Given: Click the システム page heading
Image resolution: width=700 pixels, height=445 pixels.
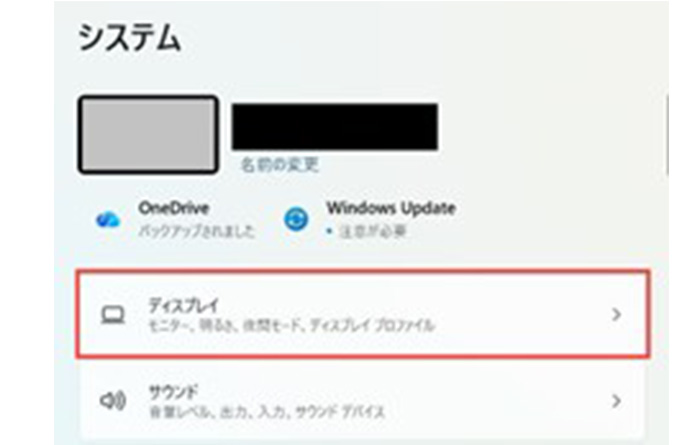Looking at the screenshot, I should [129, 38].
